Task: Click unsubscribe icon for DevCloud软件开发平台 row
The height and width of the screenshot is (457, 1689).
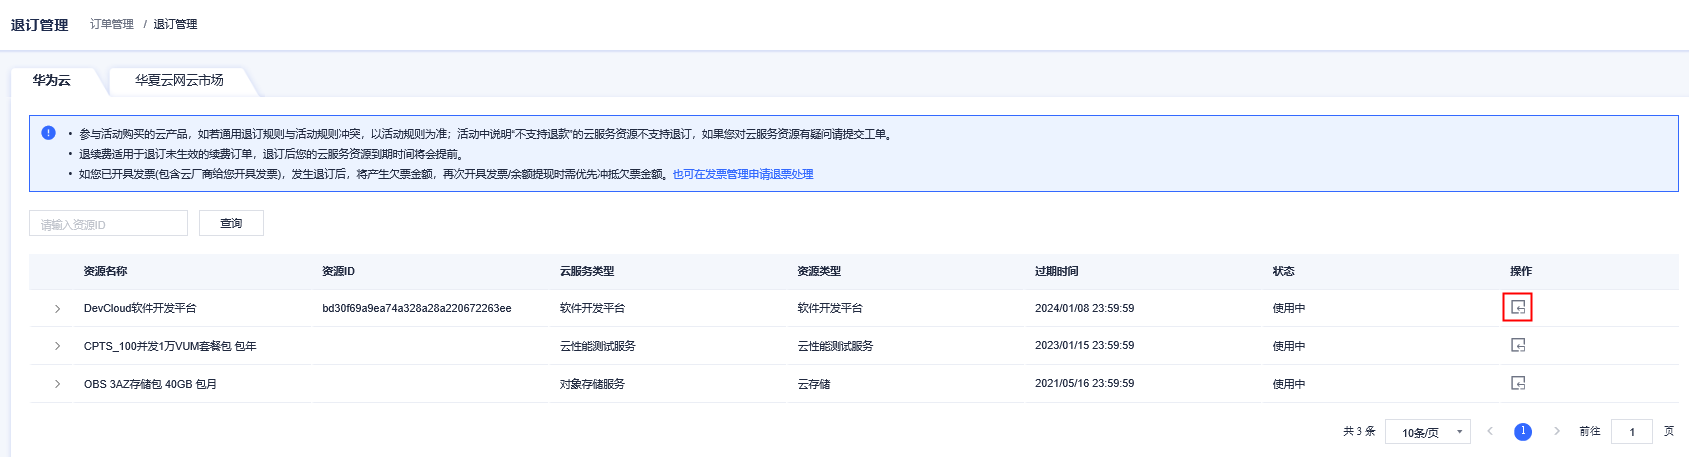Action: 1517,308
